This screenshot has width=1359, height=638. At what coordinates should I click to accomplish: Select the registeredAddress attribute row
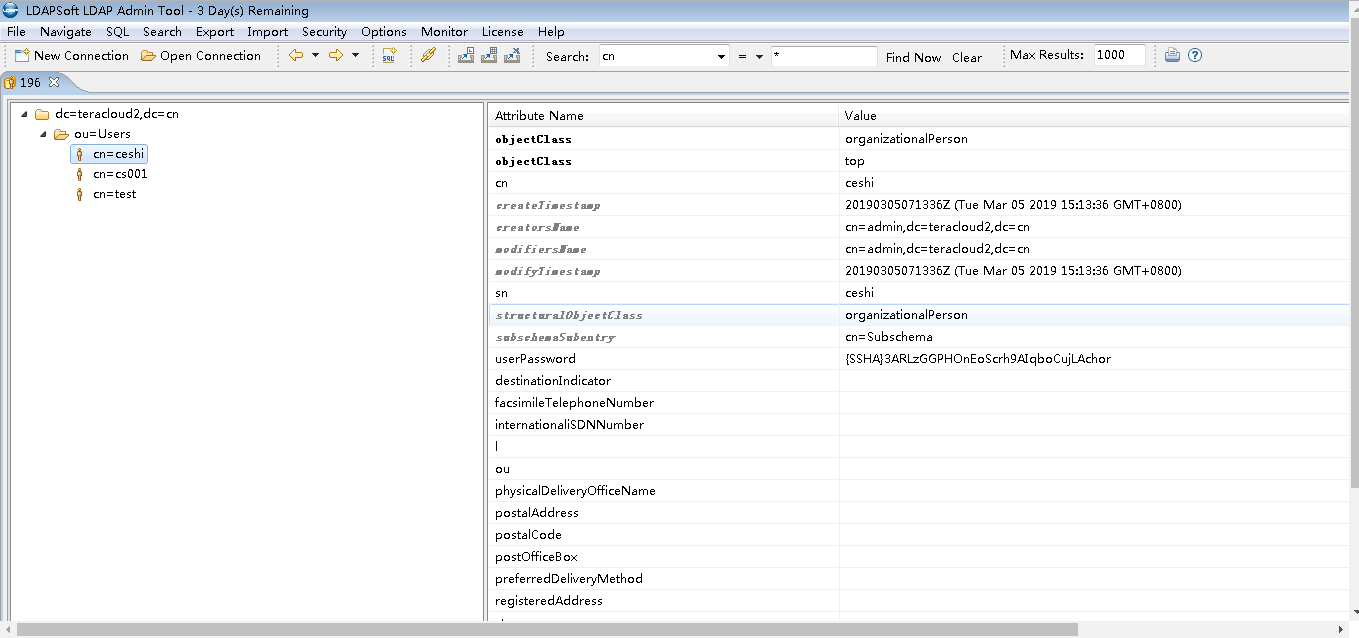(920, 601)
